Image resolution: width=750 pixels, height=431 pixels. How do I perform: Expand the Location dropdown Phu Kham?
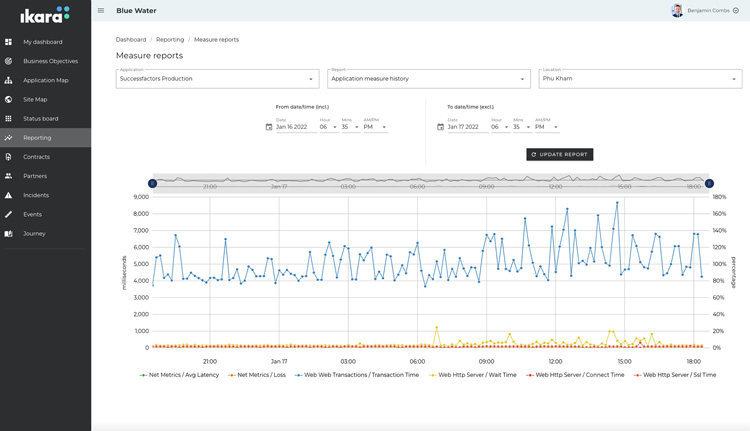point(639,79)
